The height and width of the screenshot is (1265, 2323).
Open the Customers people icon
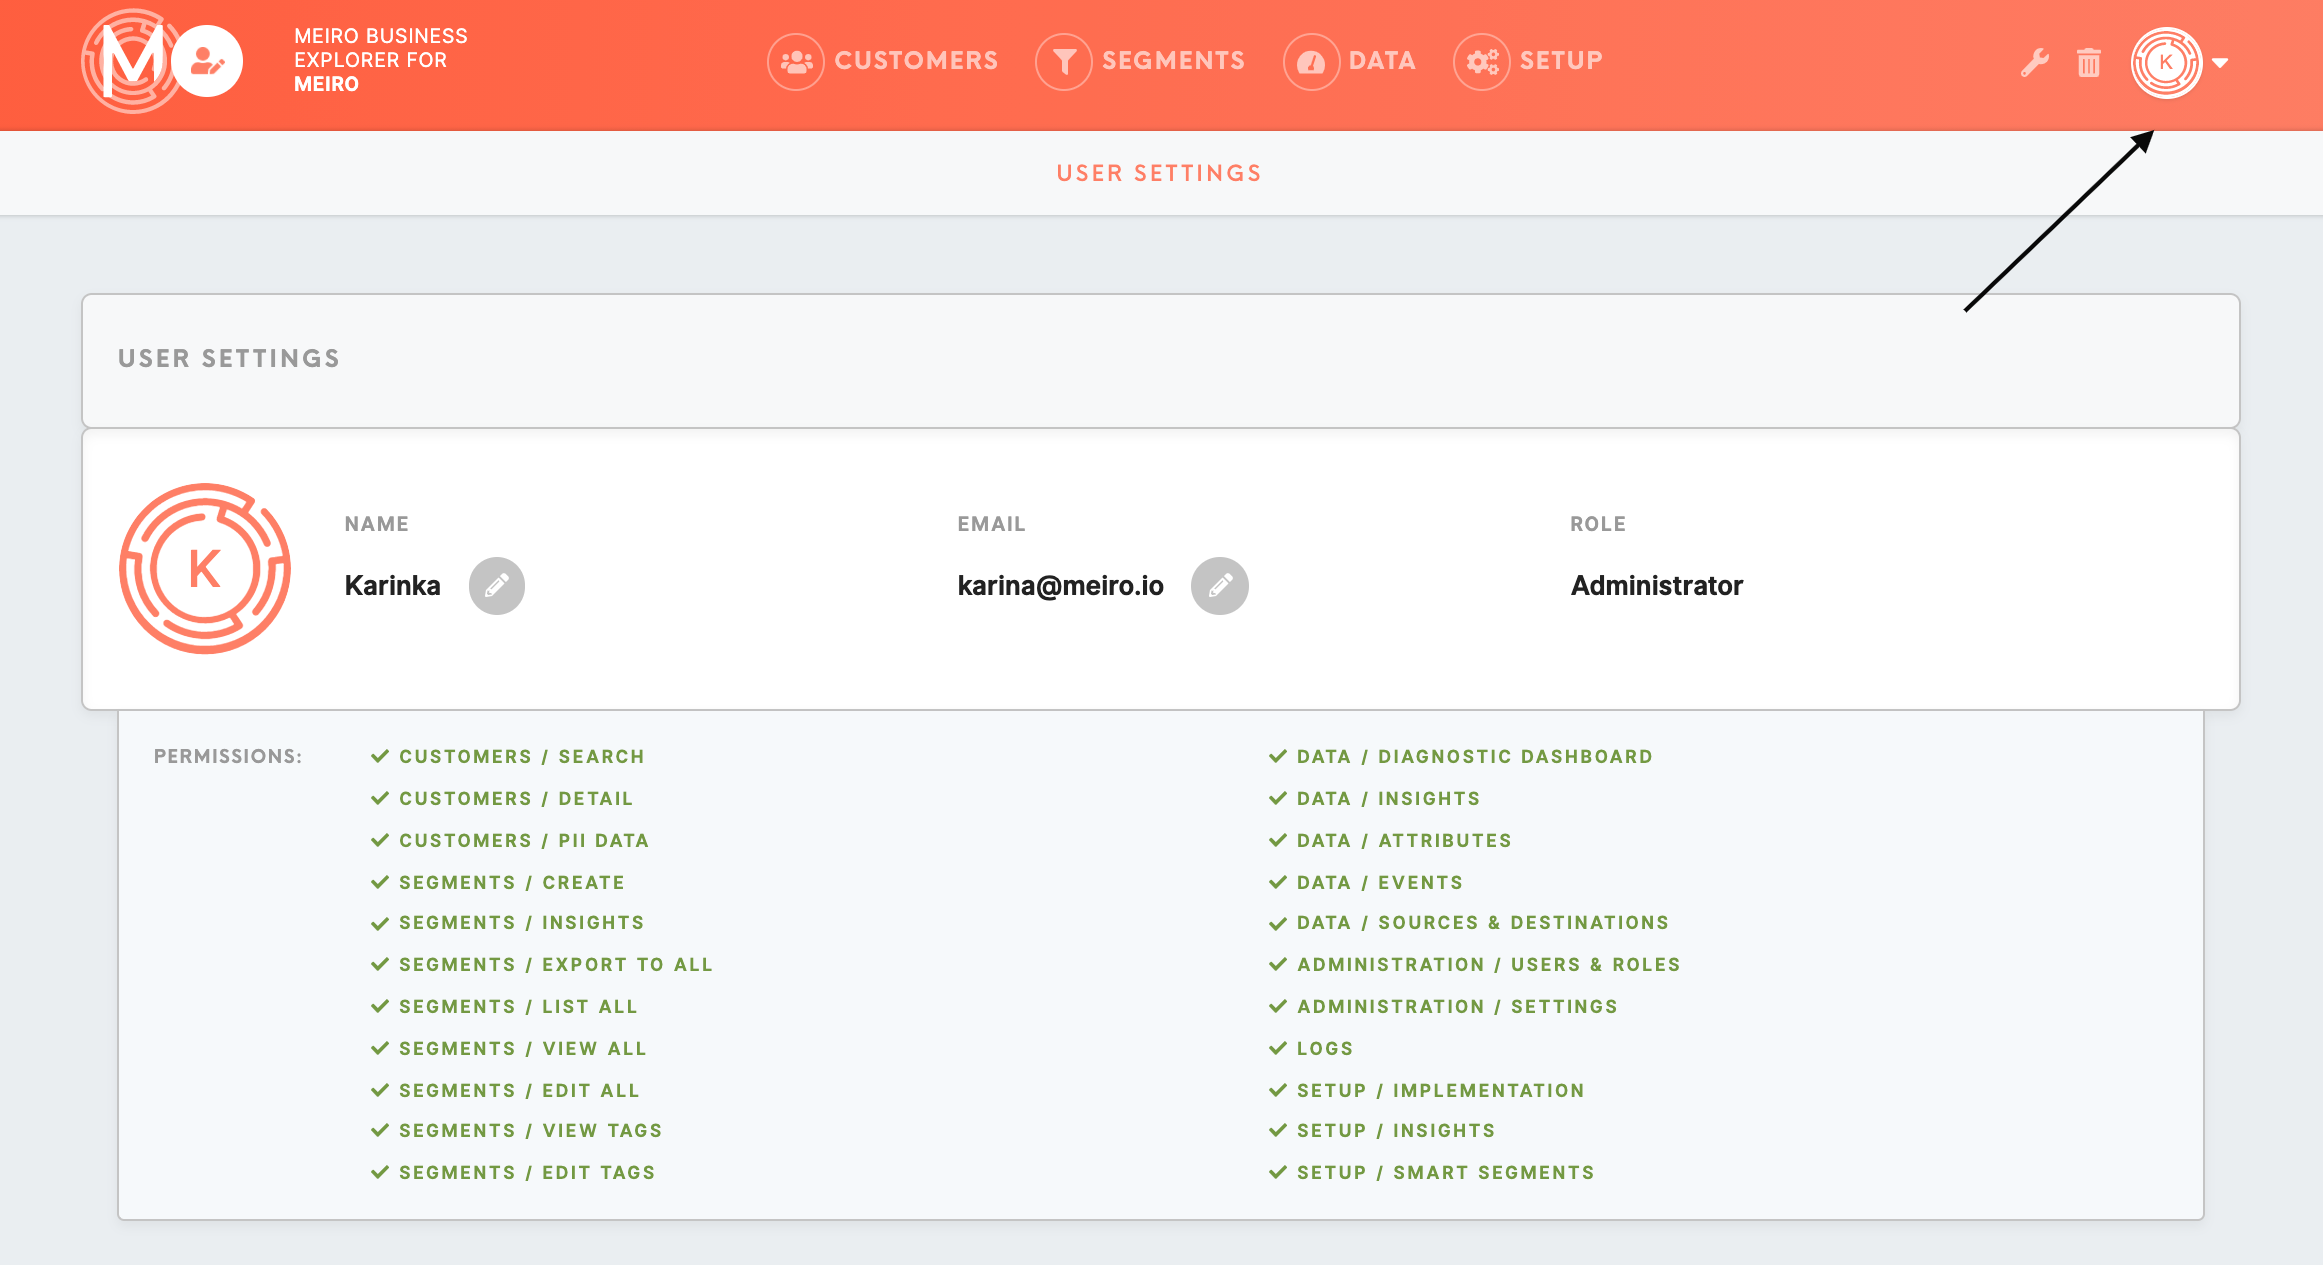(796, 62)
